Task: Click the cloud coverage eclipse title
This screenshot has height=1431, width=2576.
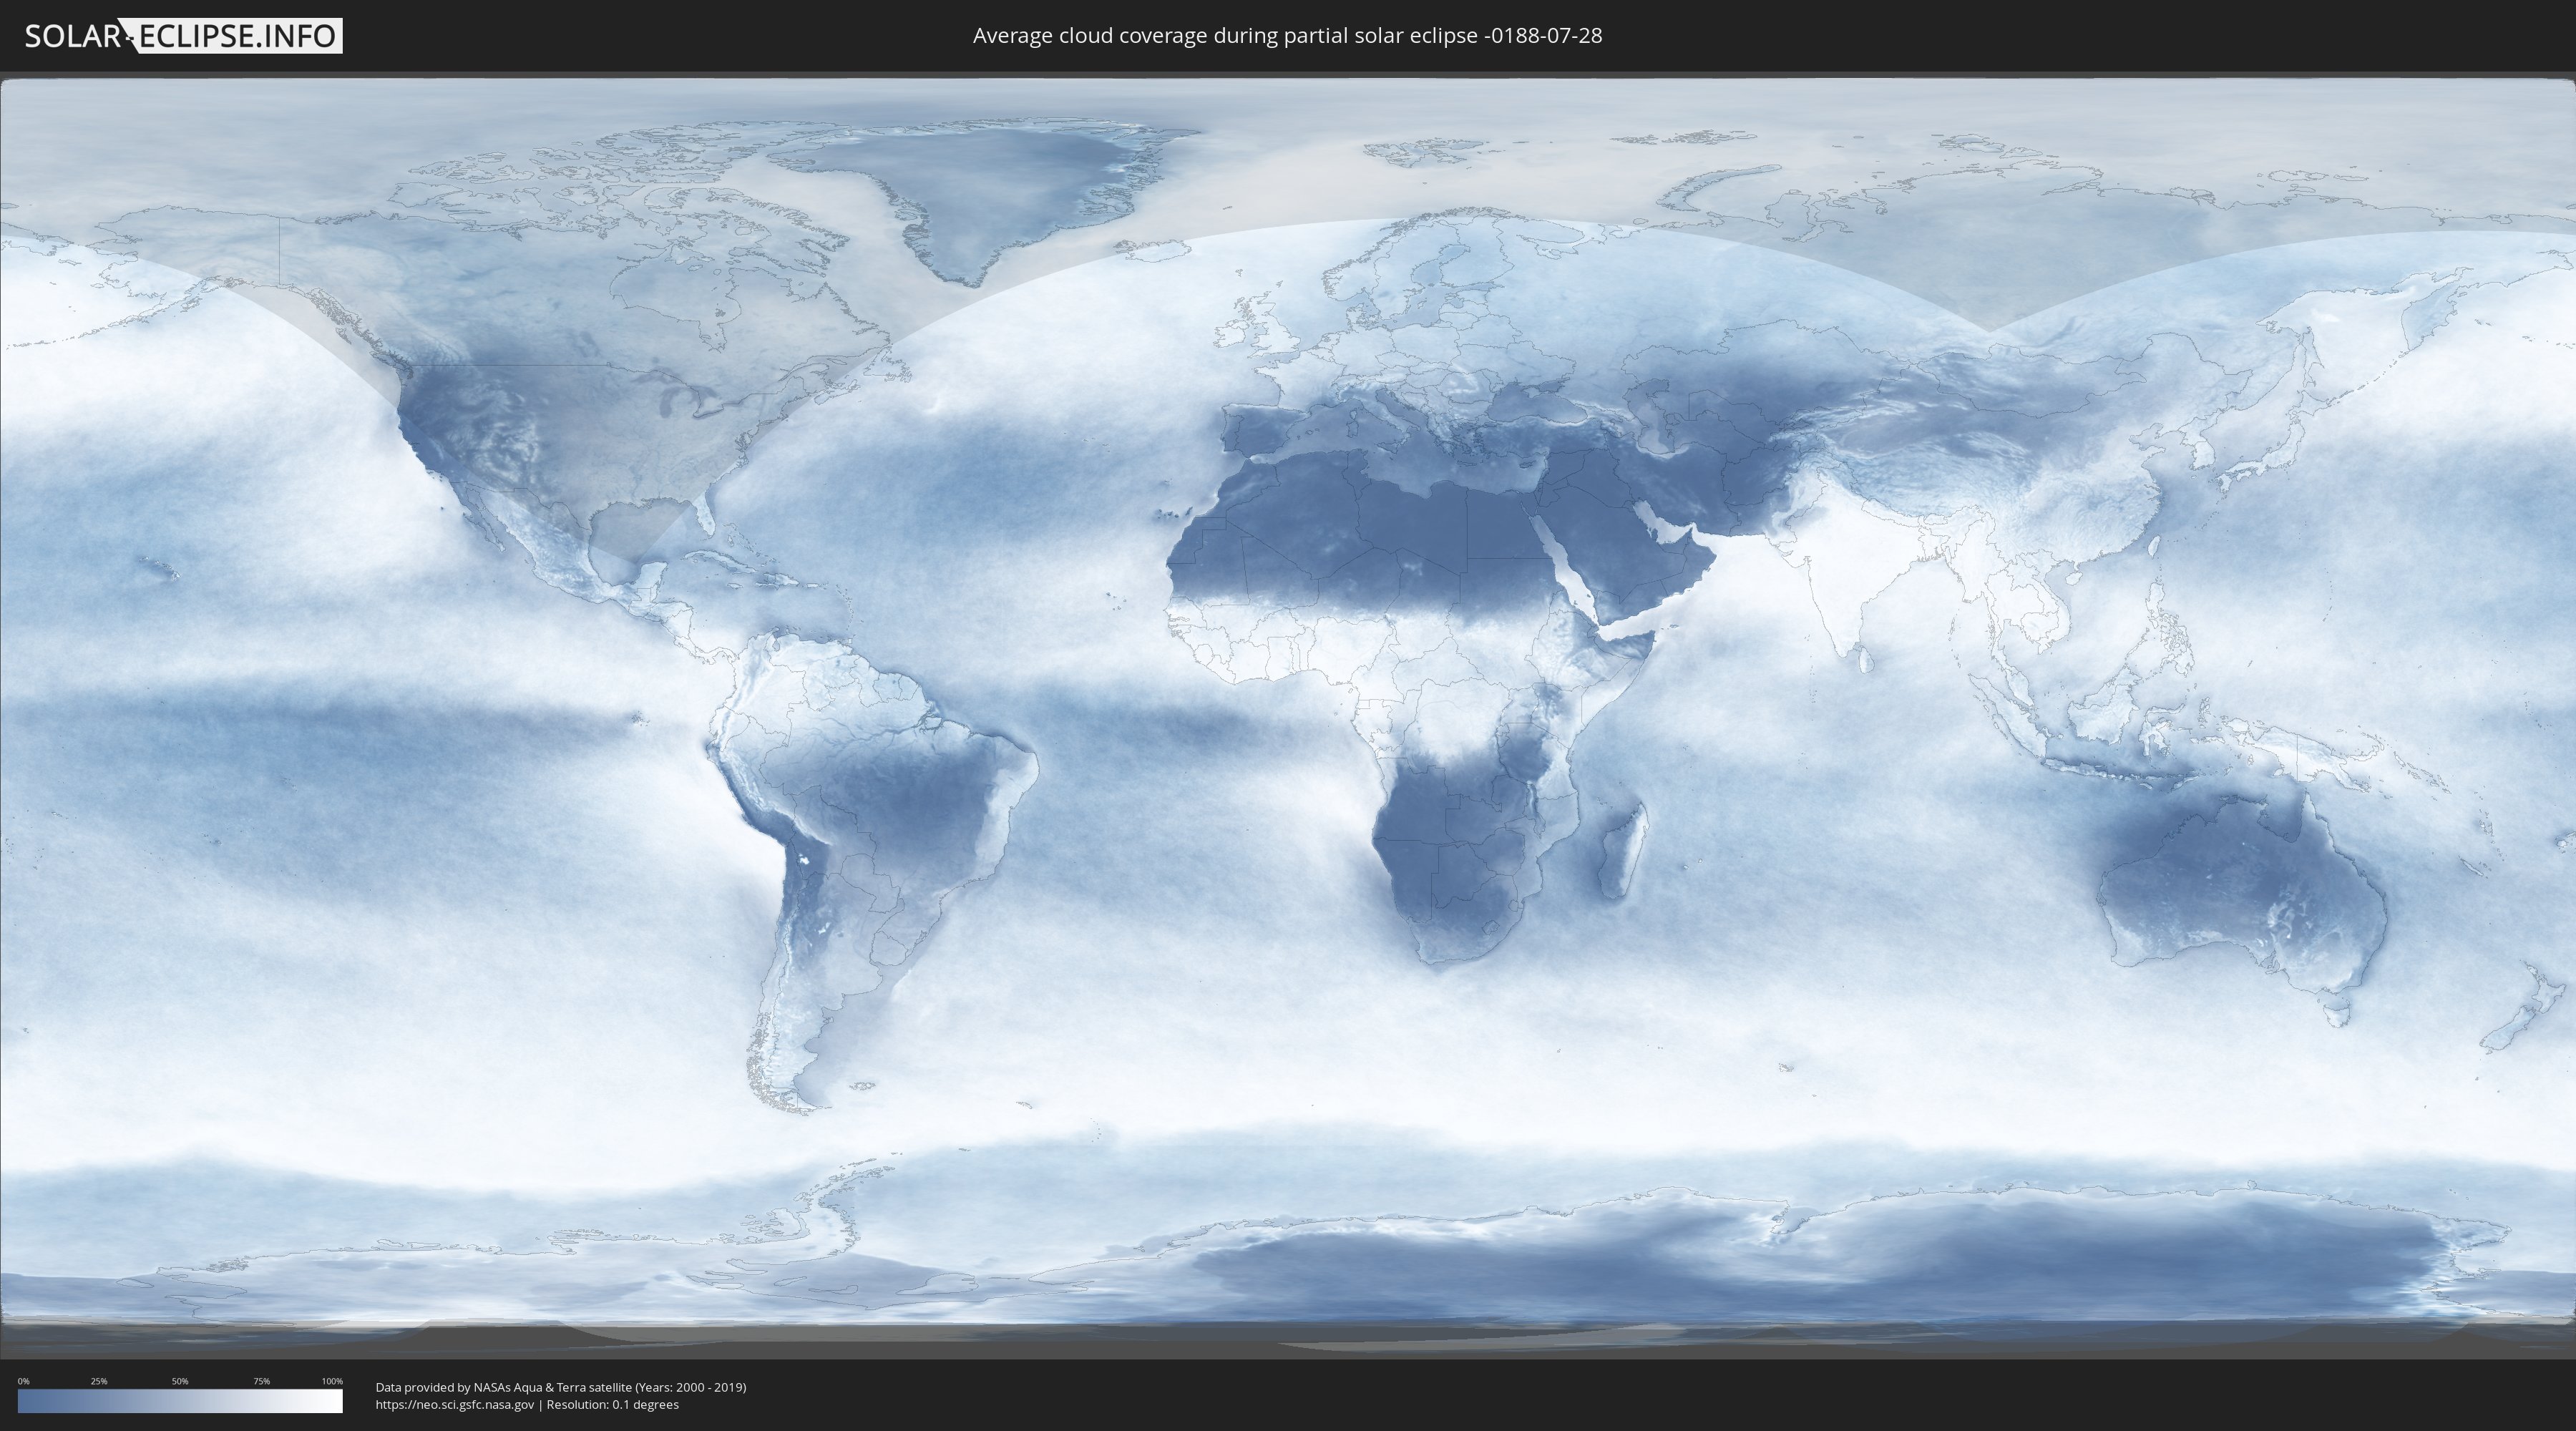Action: click(1287, 36)
